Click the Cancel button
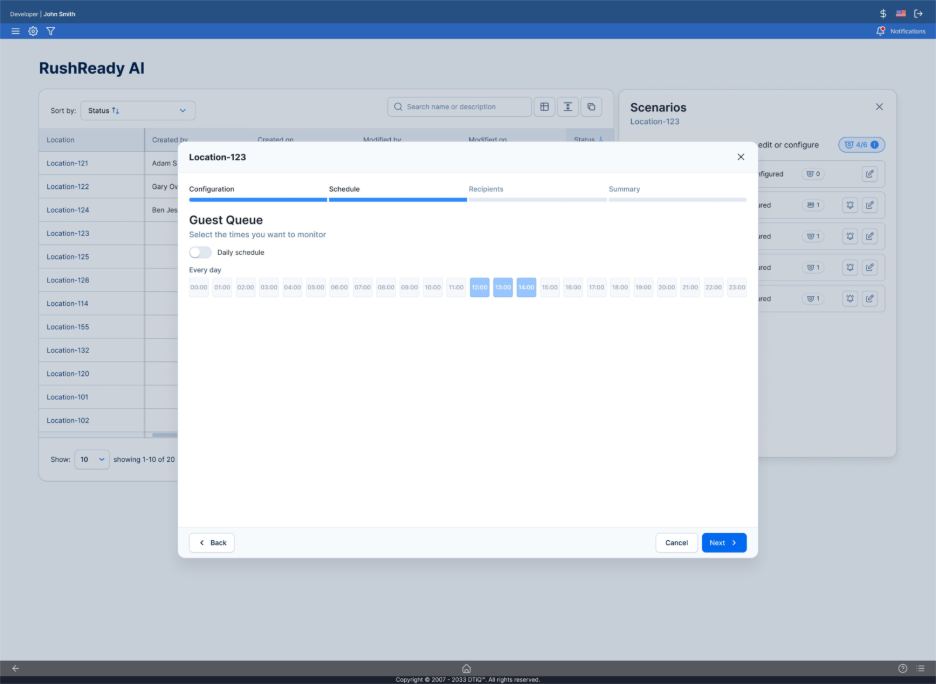The height and width of the screenshot is (684, 936). (676, 543)
